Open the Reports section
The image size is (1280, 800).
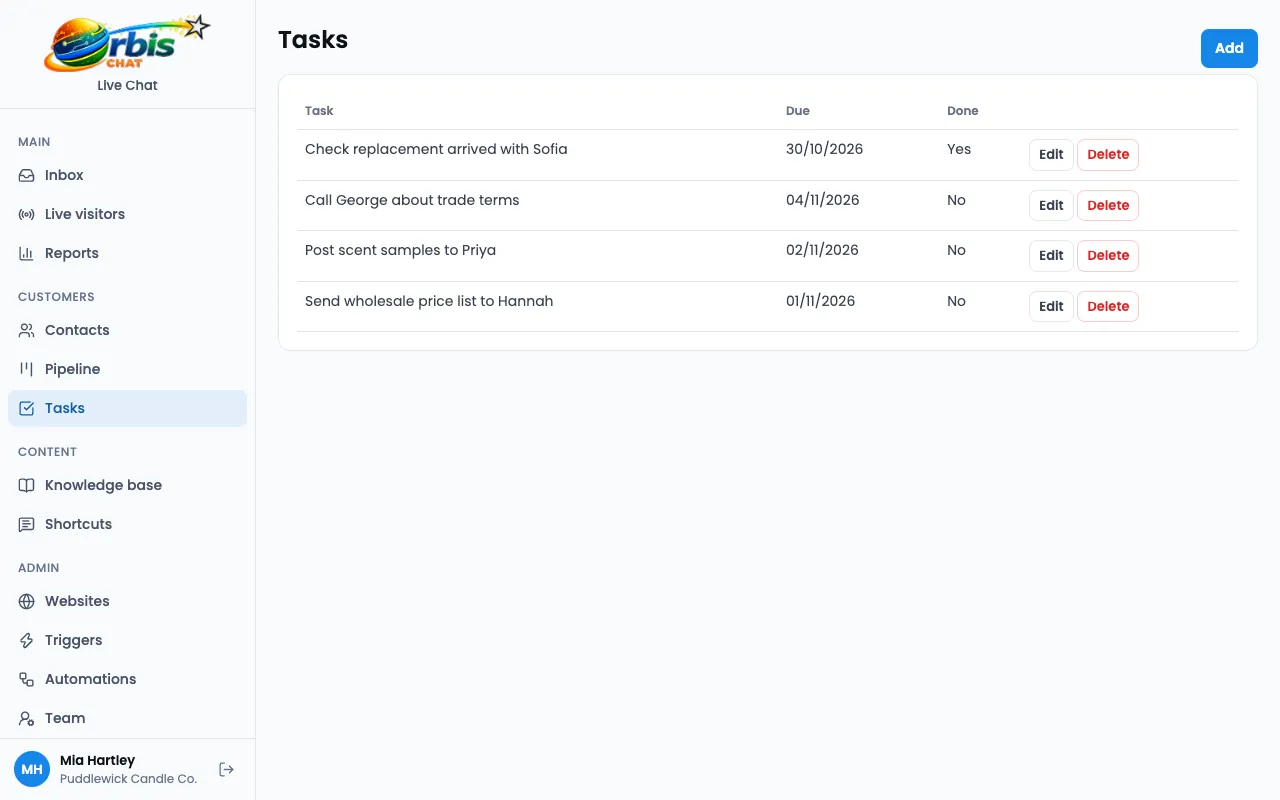[x=127, y=253]
